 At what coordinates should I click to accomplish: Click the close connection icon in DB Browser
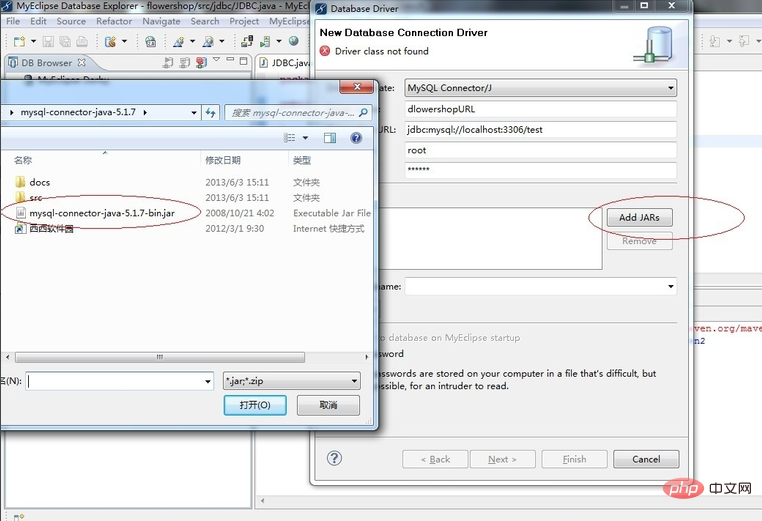point(185,62)
